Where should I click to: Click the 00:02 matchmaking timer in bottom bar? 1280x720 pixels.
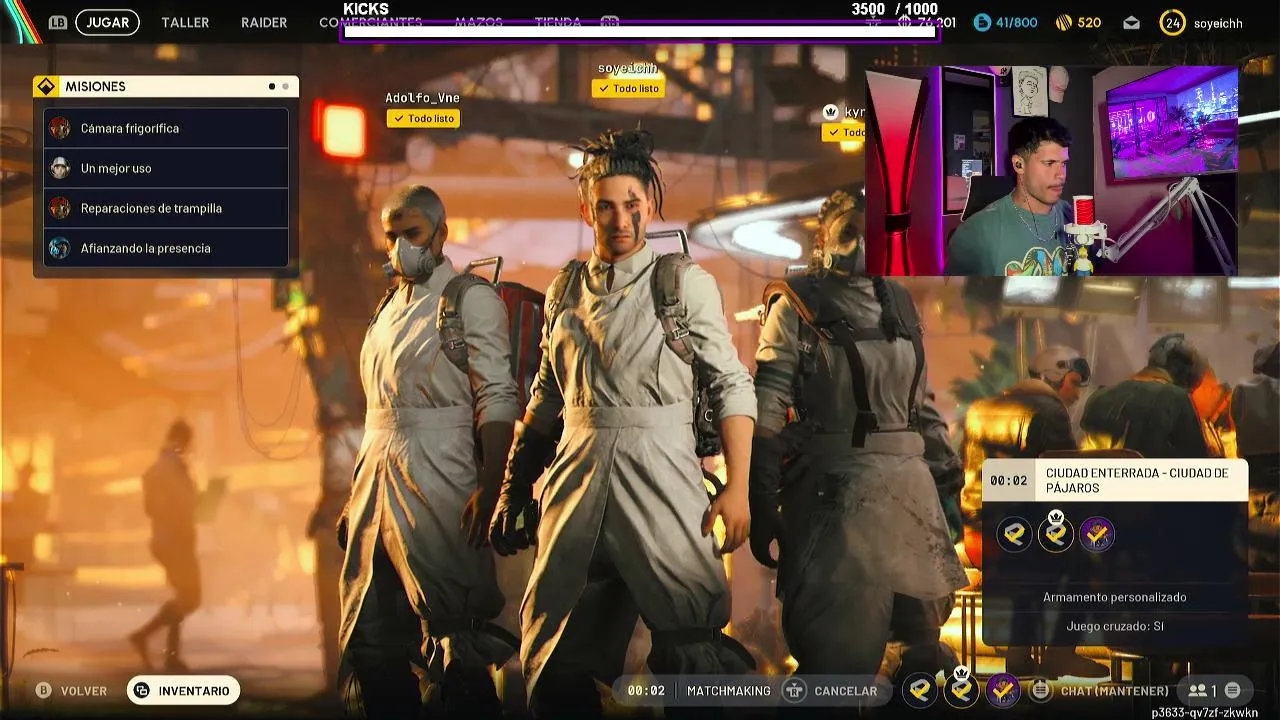tap(646, 691)
